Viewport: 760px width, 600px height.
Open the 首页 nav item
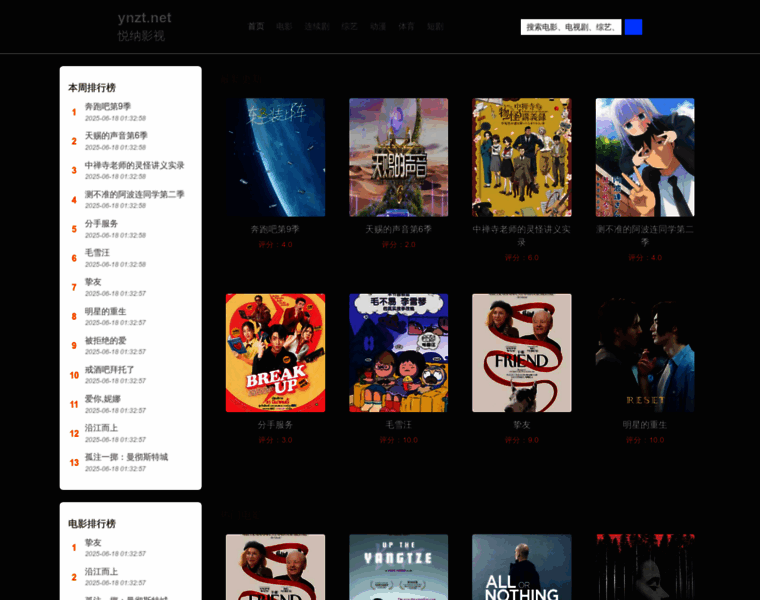click(256, 26)
